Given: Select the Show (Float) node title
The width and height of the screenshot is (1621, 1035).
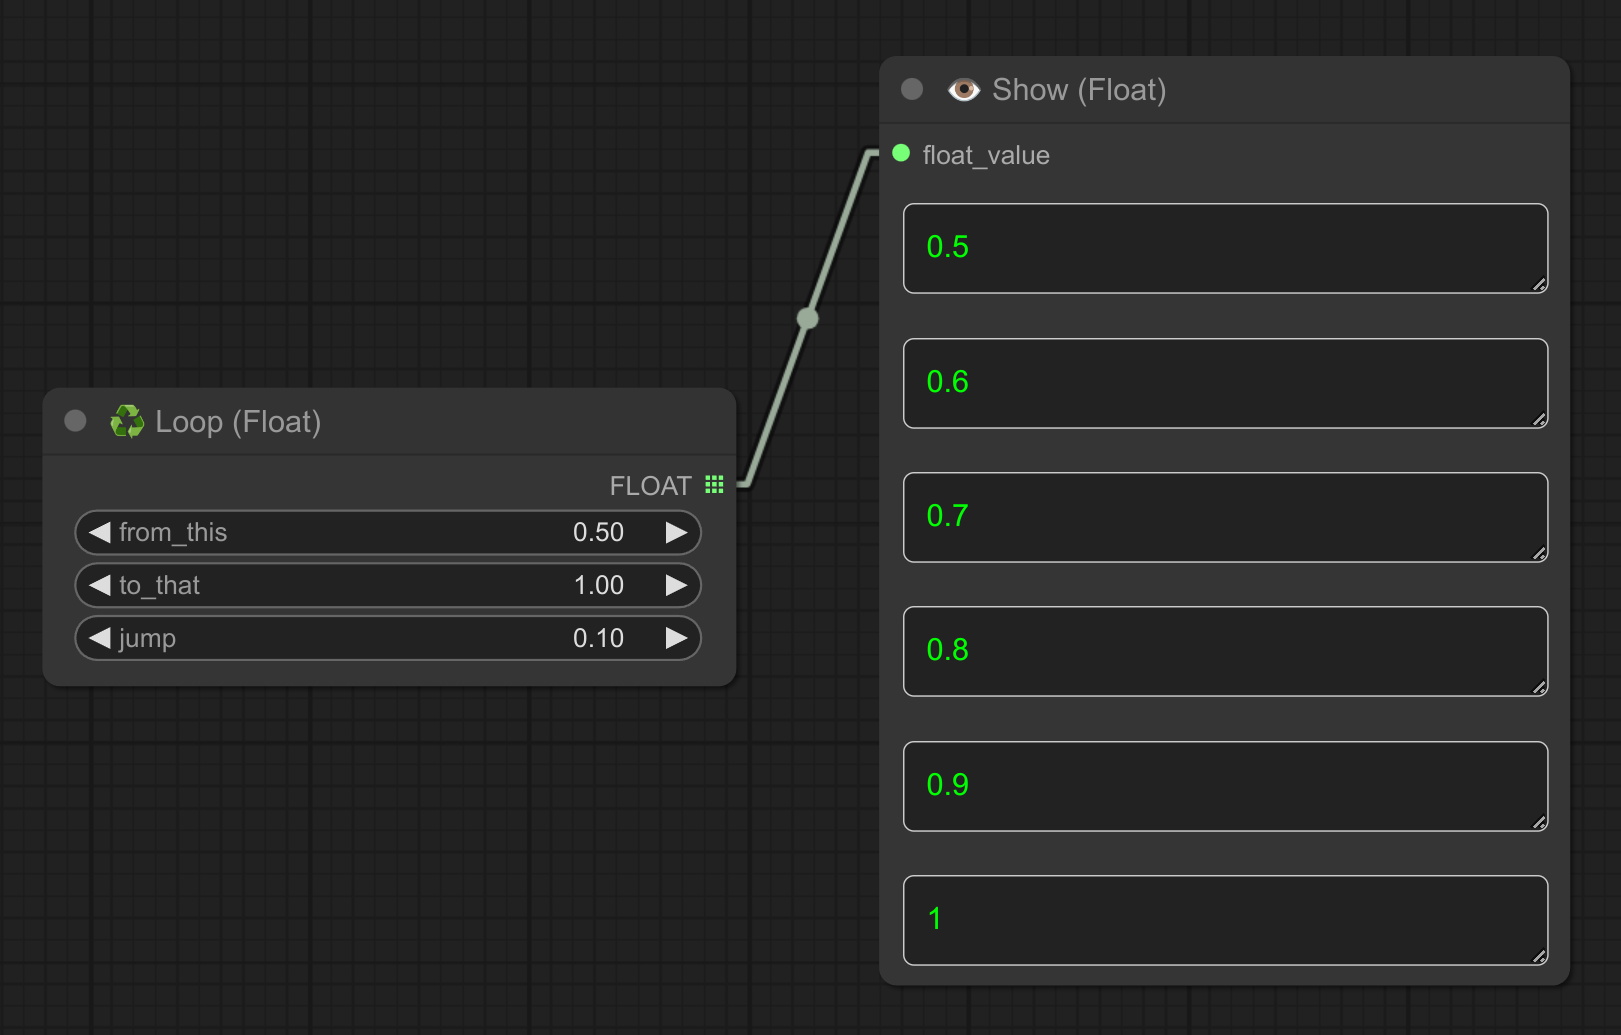Looking at the screenshot, I should click(x=1079, y=89).
